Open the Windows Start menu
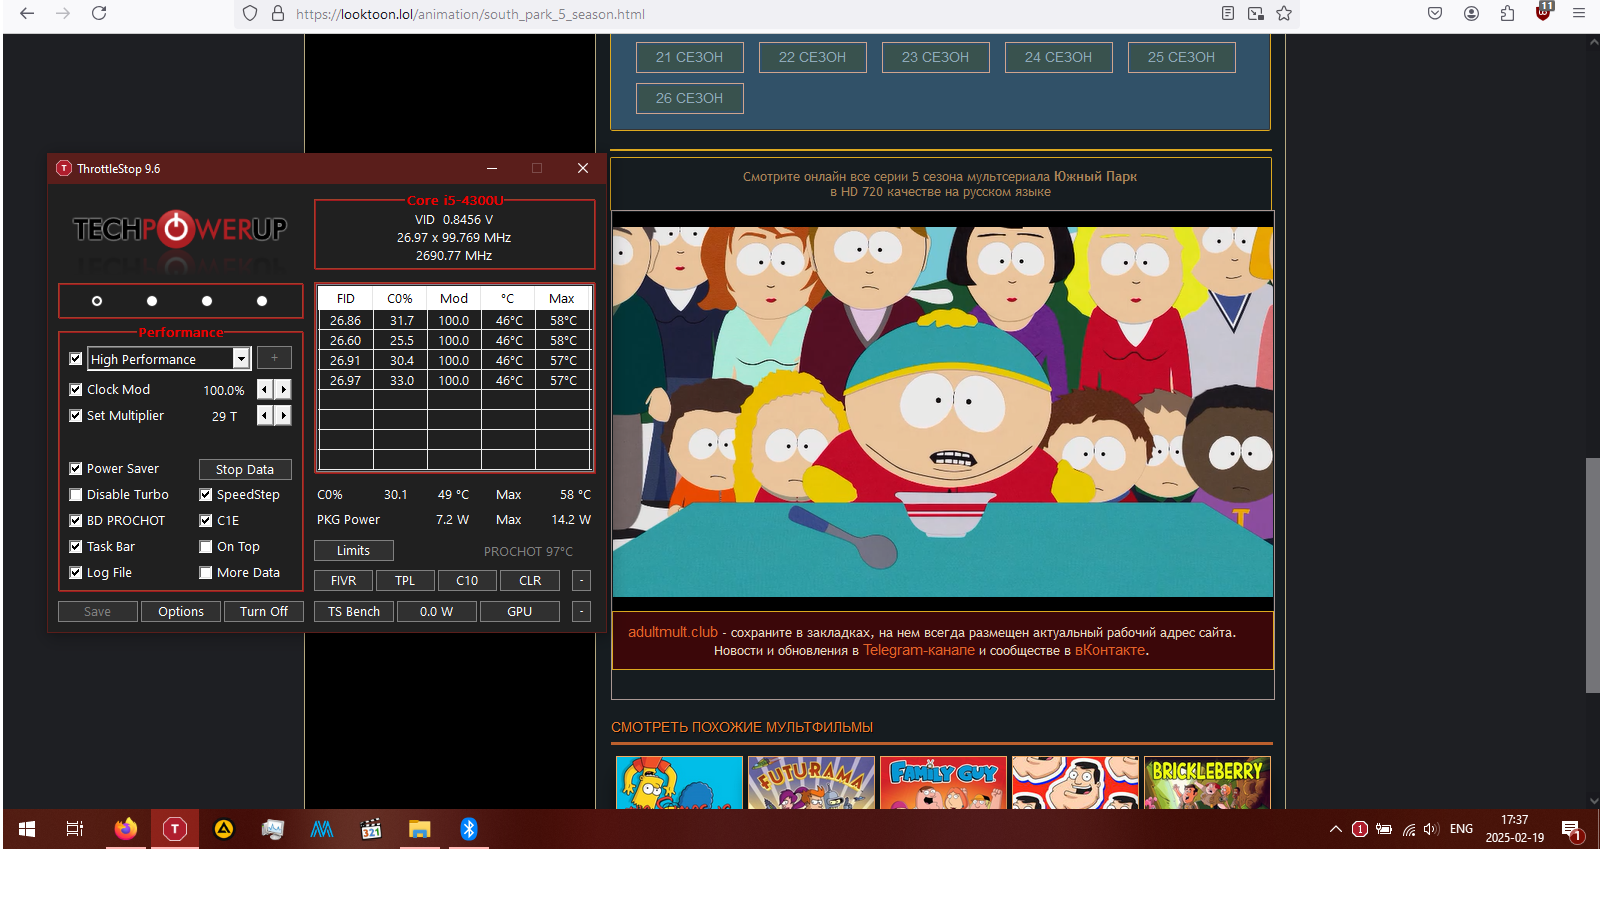This screenshot has height=900, width=1600. point(27,829)
